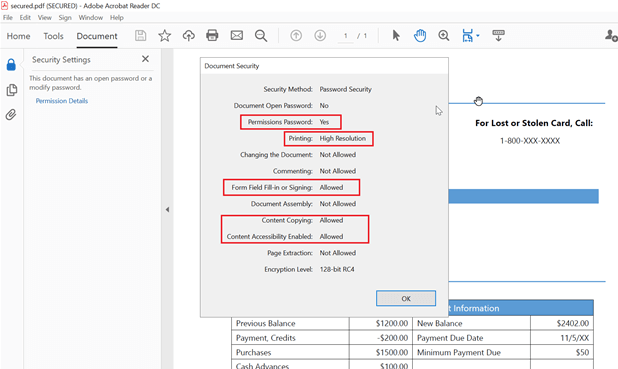Switch to the Tools tab
This screenshot has height=369, width=618.
tap(53, 36)
